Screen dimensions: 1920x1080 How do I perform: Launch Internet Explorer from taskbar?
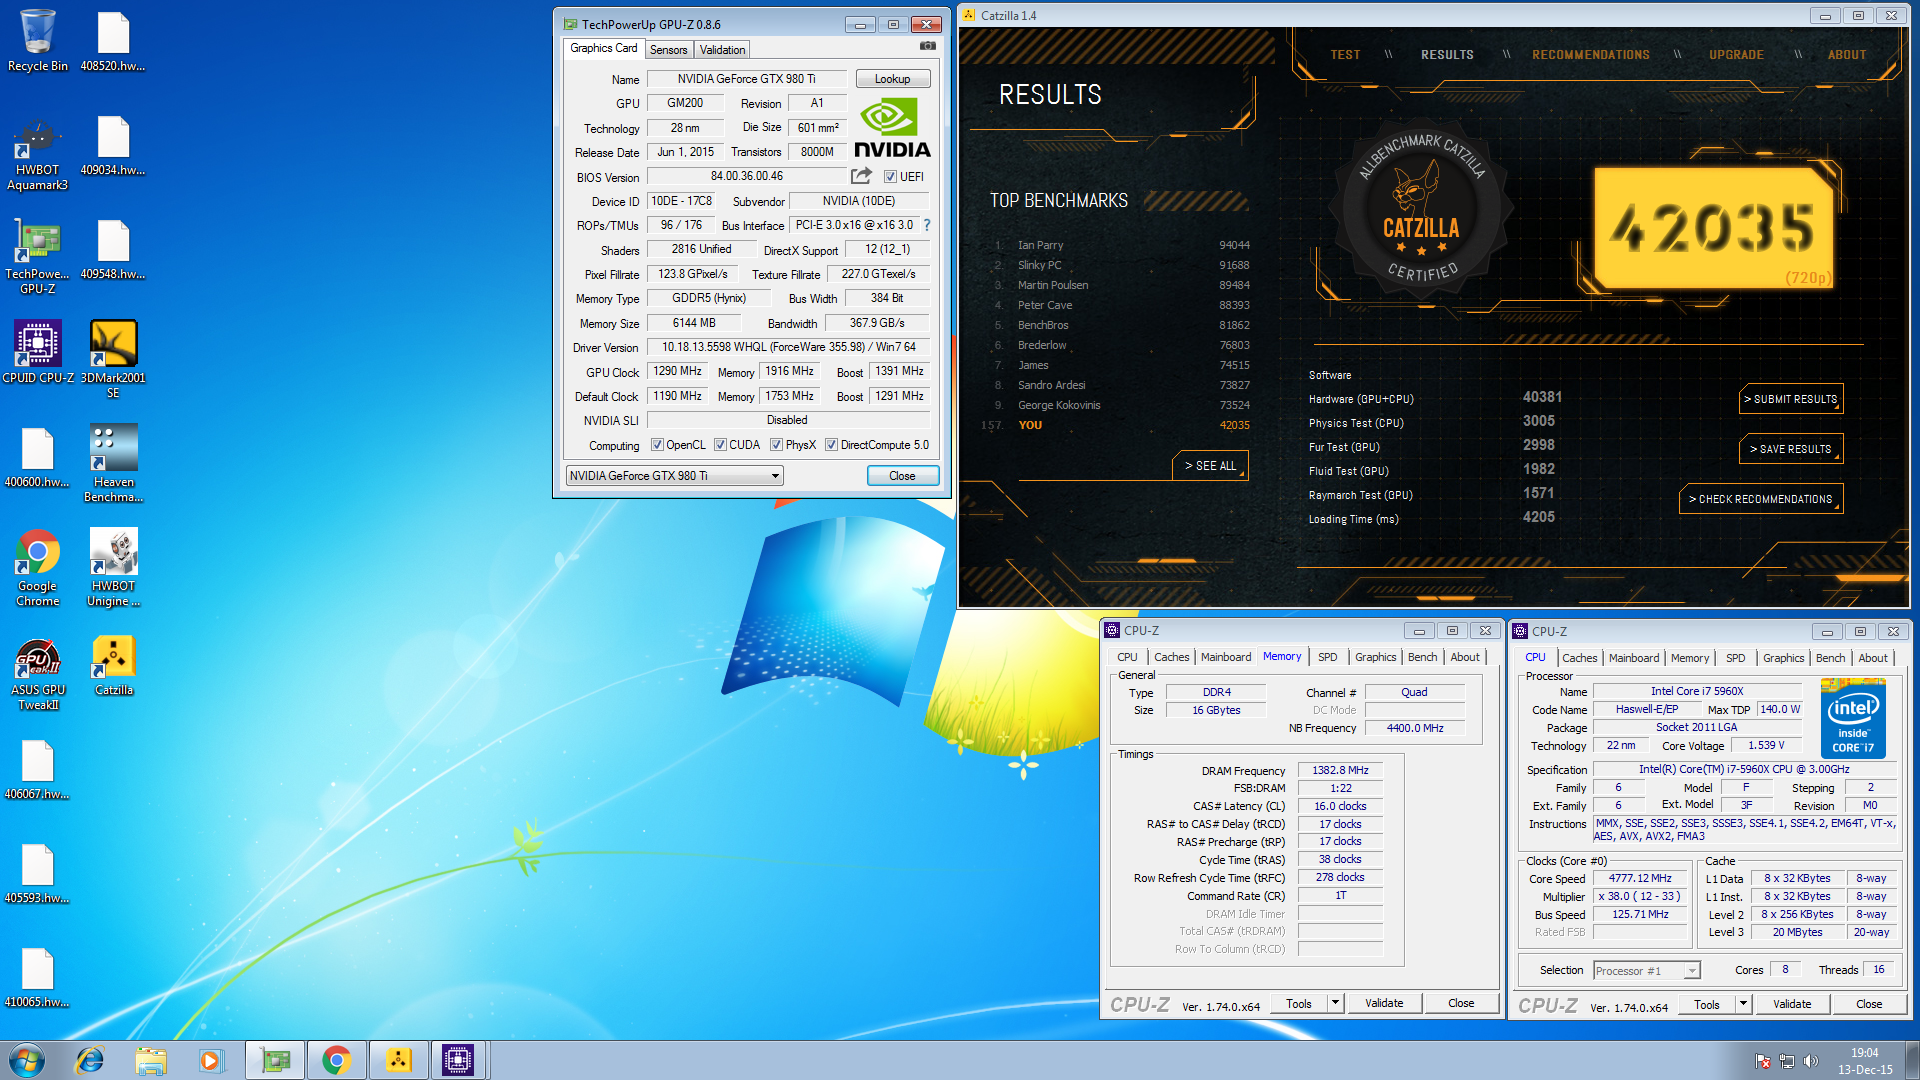pos(90,1060)
